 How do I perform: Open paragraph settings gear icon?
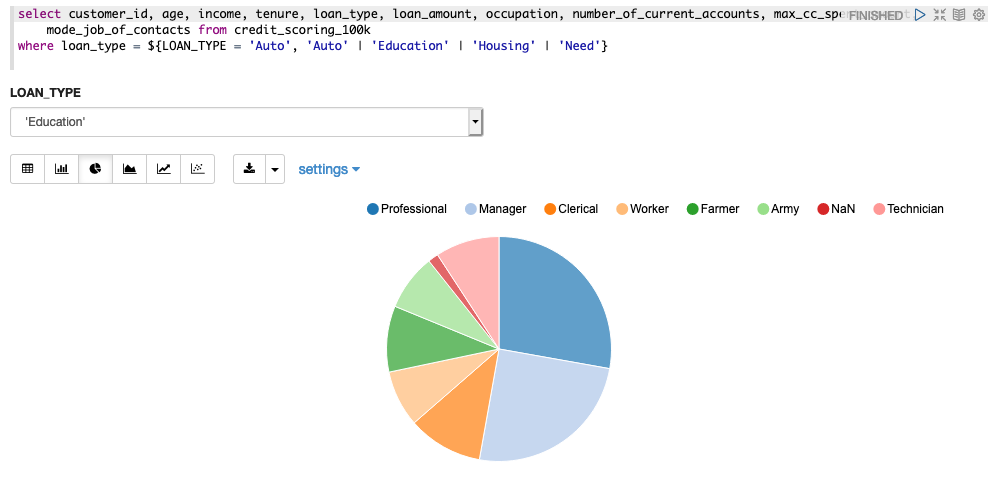(979, 15)
